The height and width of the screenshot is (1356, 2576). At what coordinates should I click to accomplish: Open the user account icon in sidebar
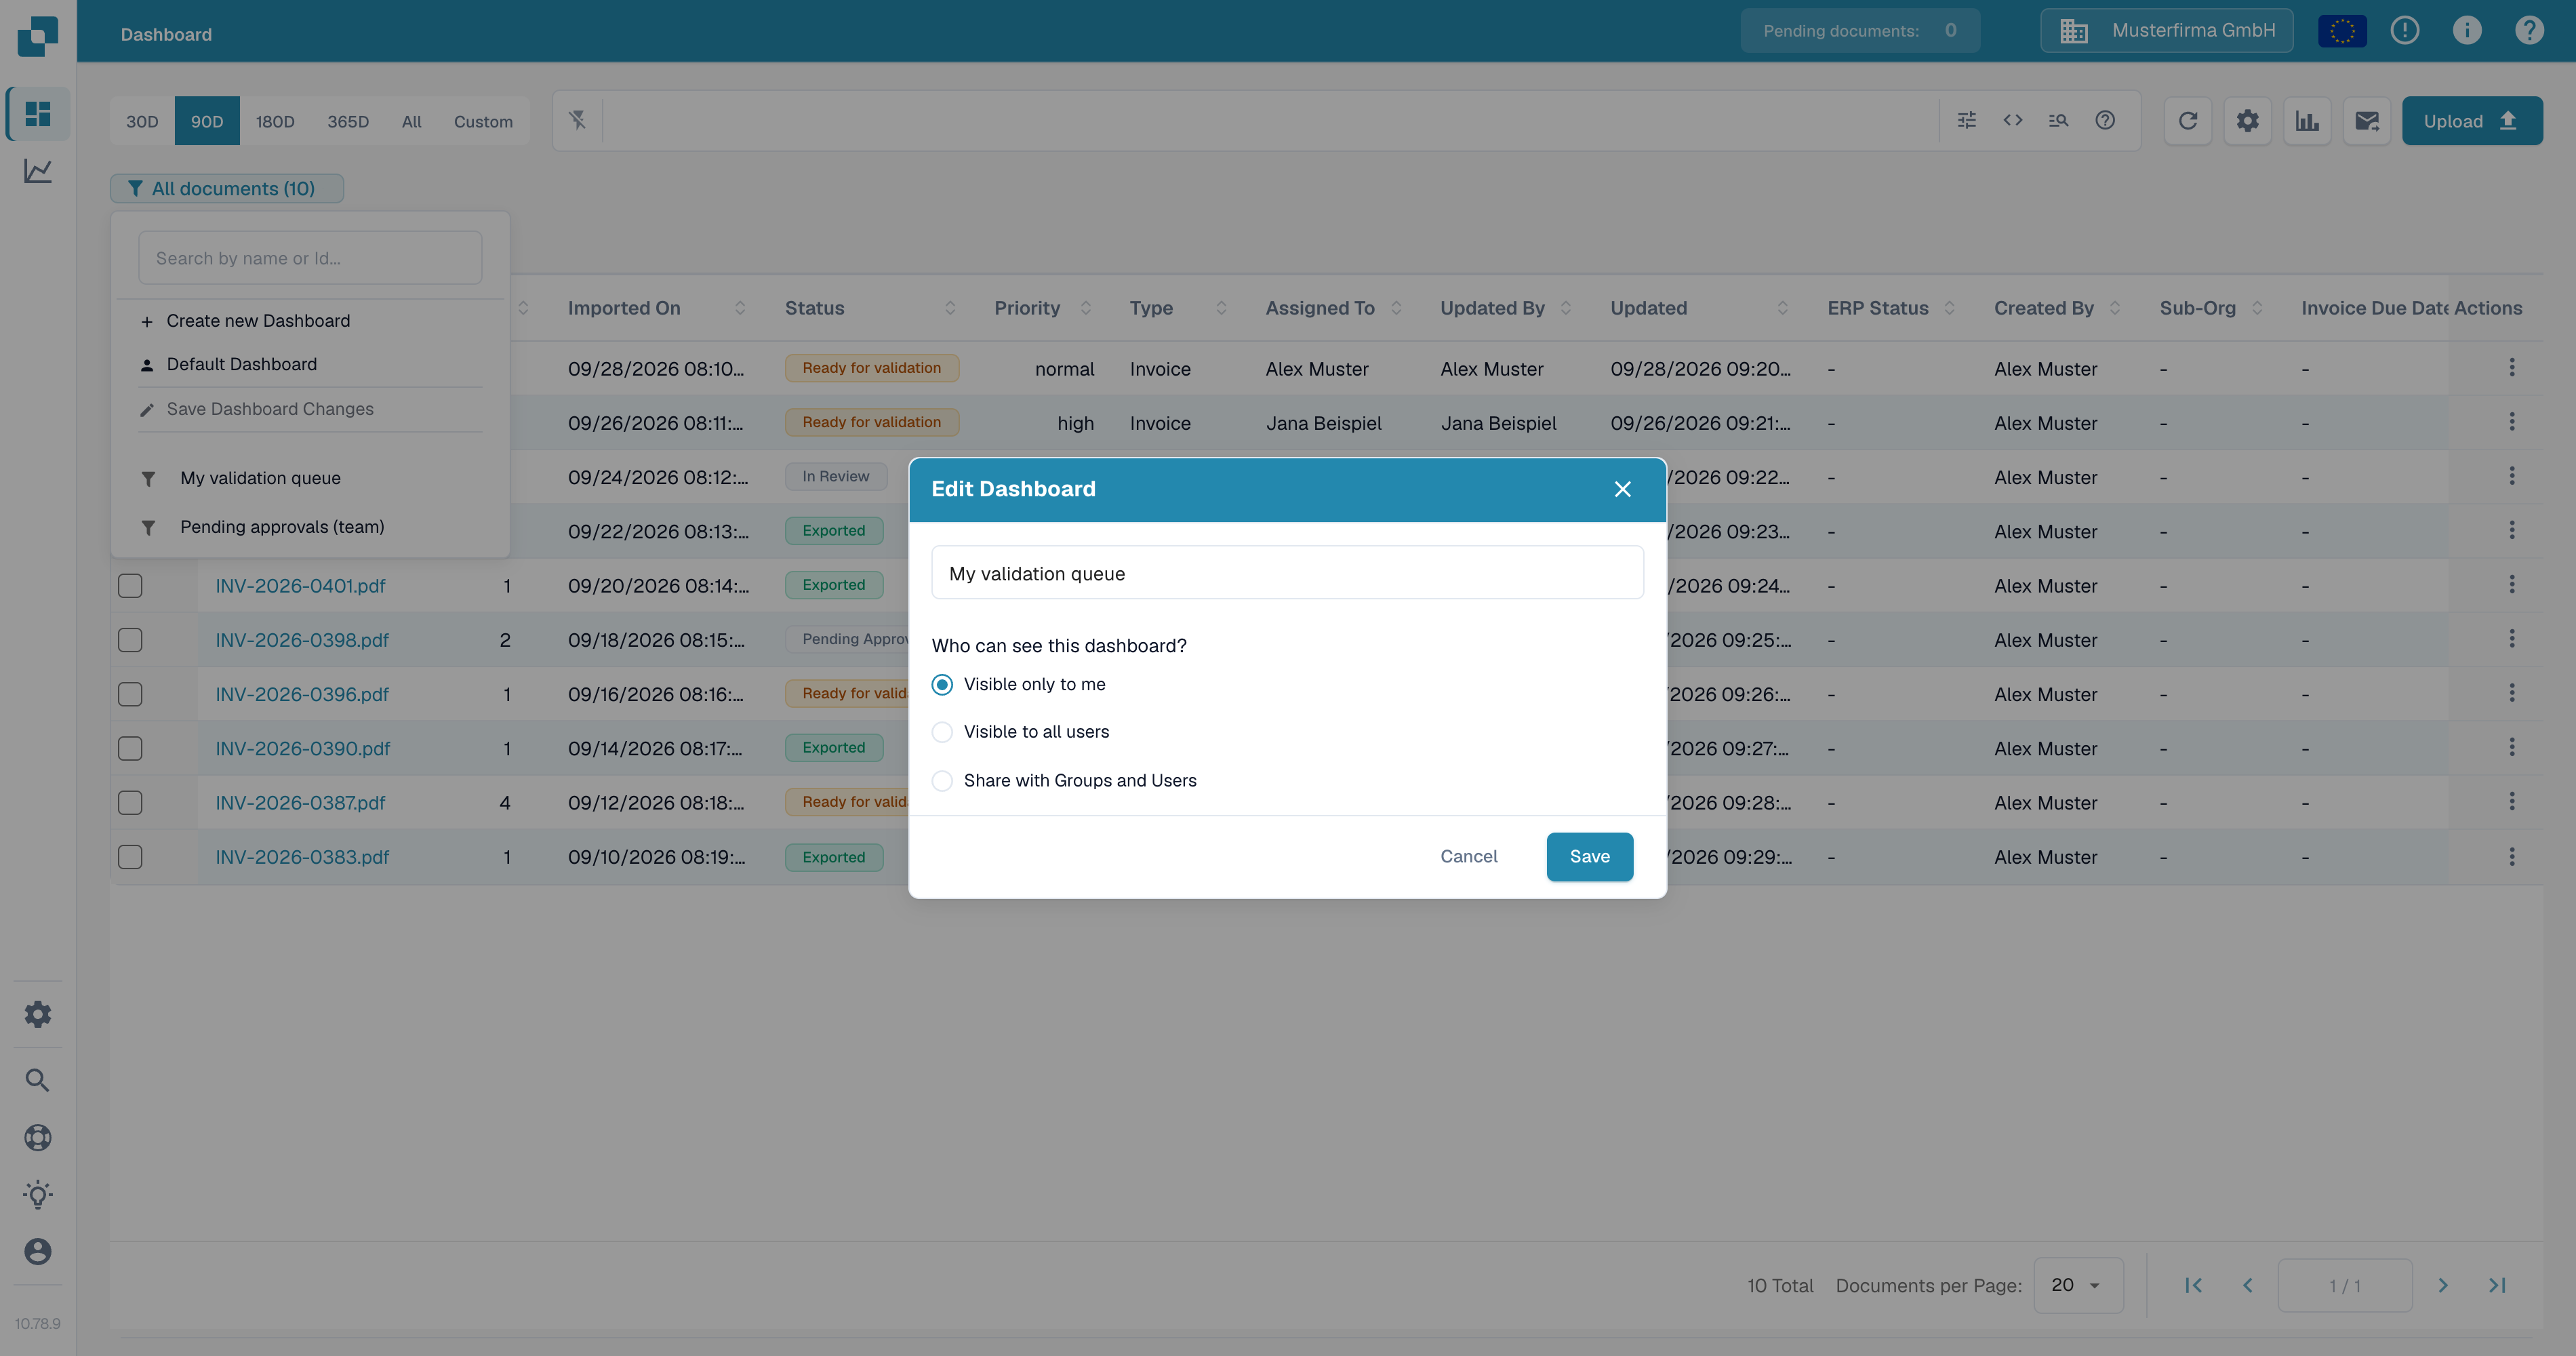tap(38, 1251)
